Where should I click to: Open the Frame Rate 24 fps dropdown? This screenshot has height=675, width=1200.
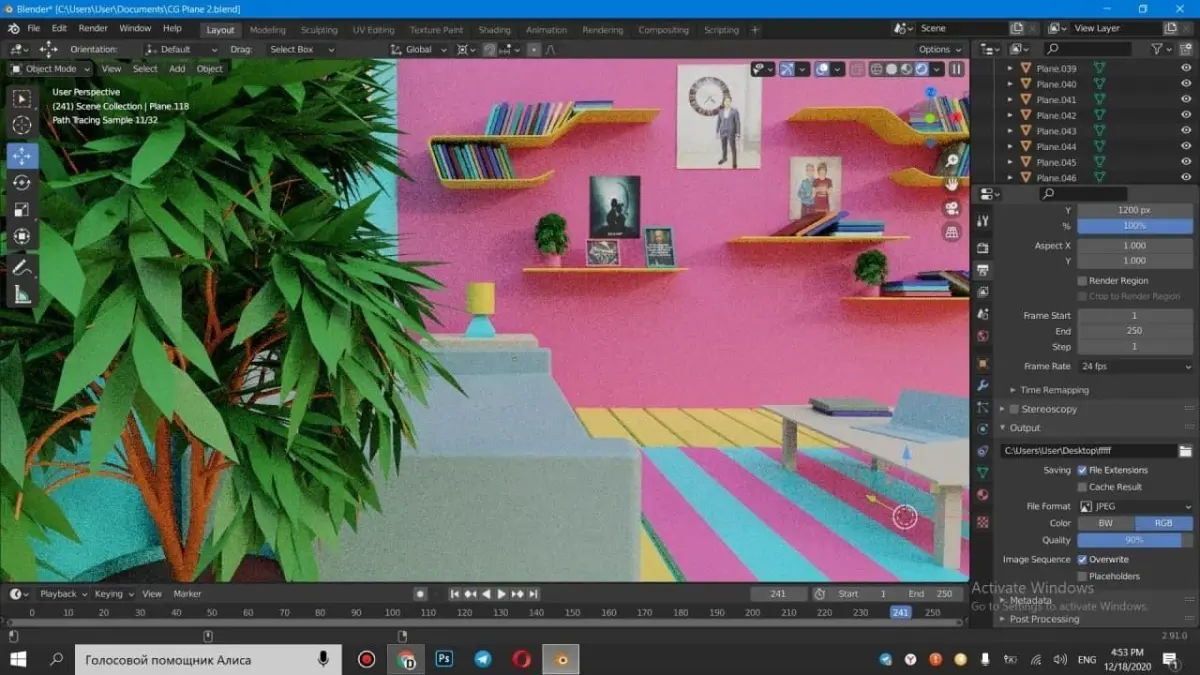(x=1136, y=366)
